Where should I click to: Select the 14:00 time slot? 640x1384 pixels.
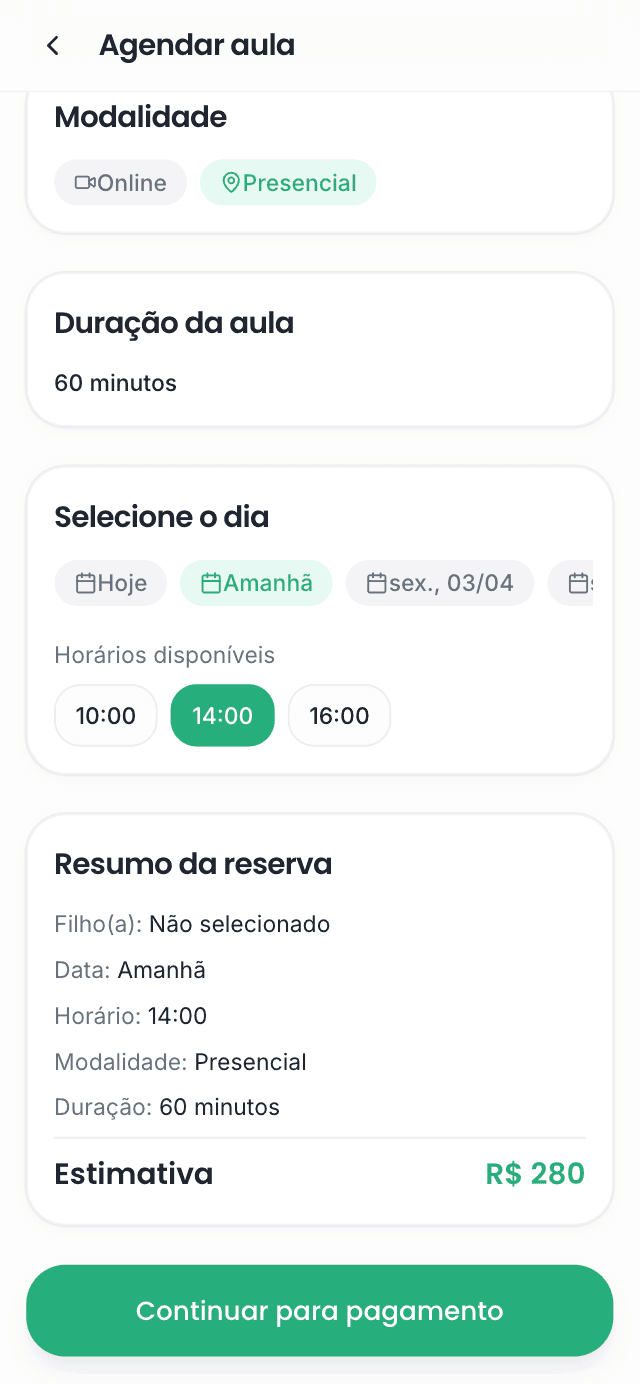(x=222, y=715)
